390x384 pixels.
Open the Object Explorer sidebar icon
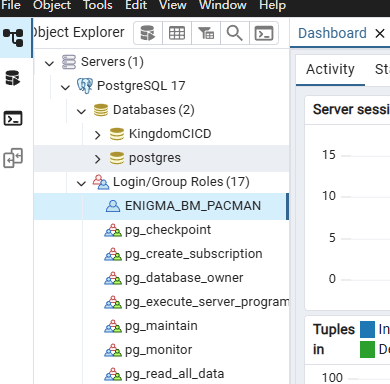13,37
